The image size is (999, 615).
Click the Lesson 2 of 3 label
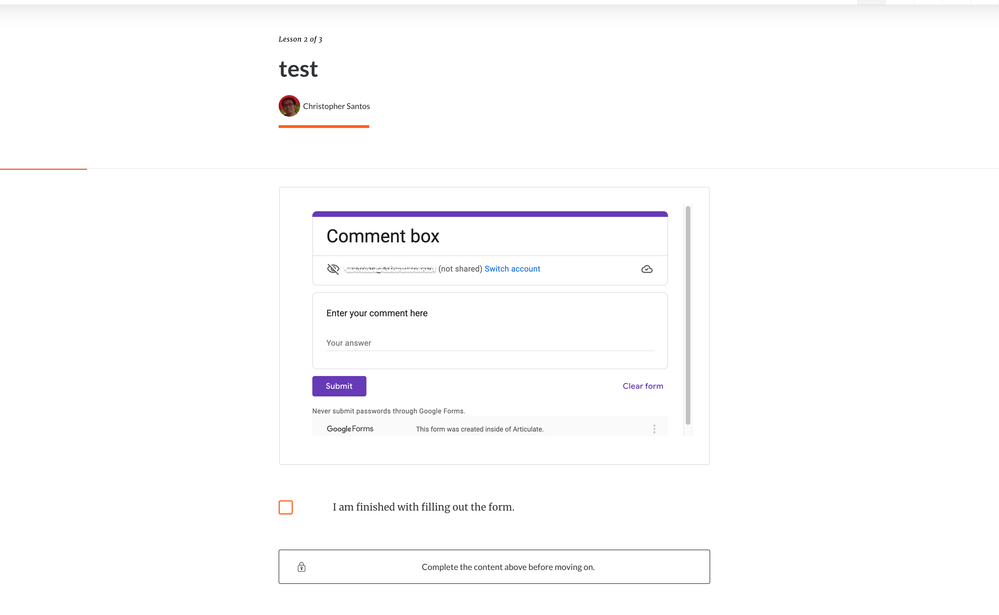pyautogui.click(x=300, y=39)
